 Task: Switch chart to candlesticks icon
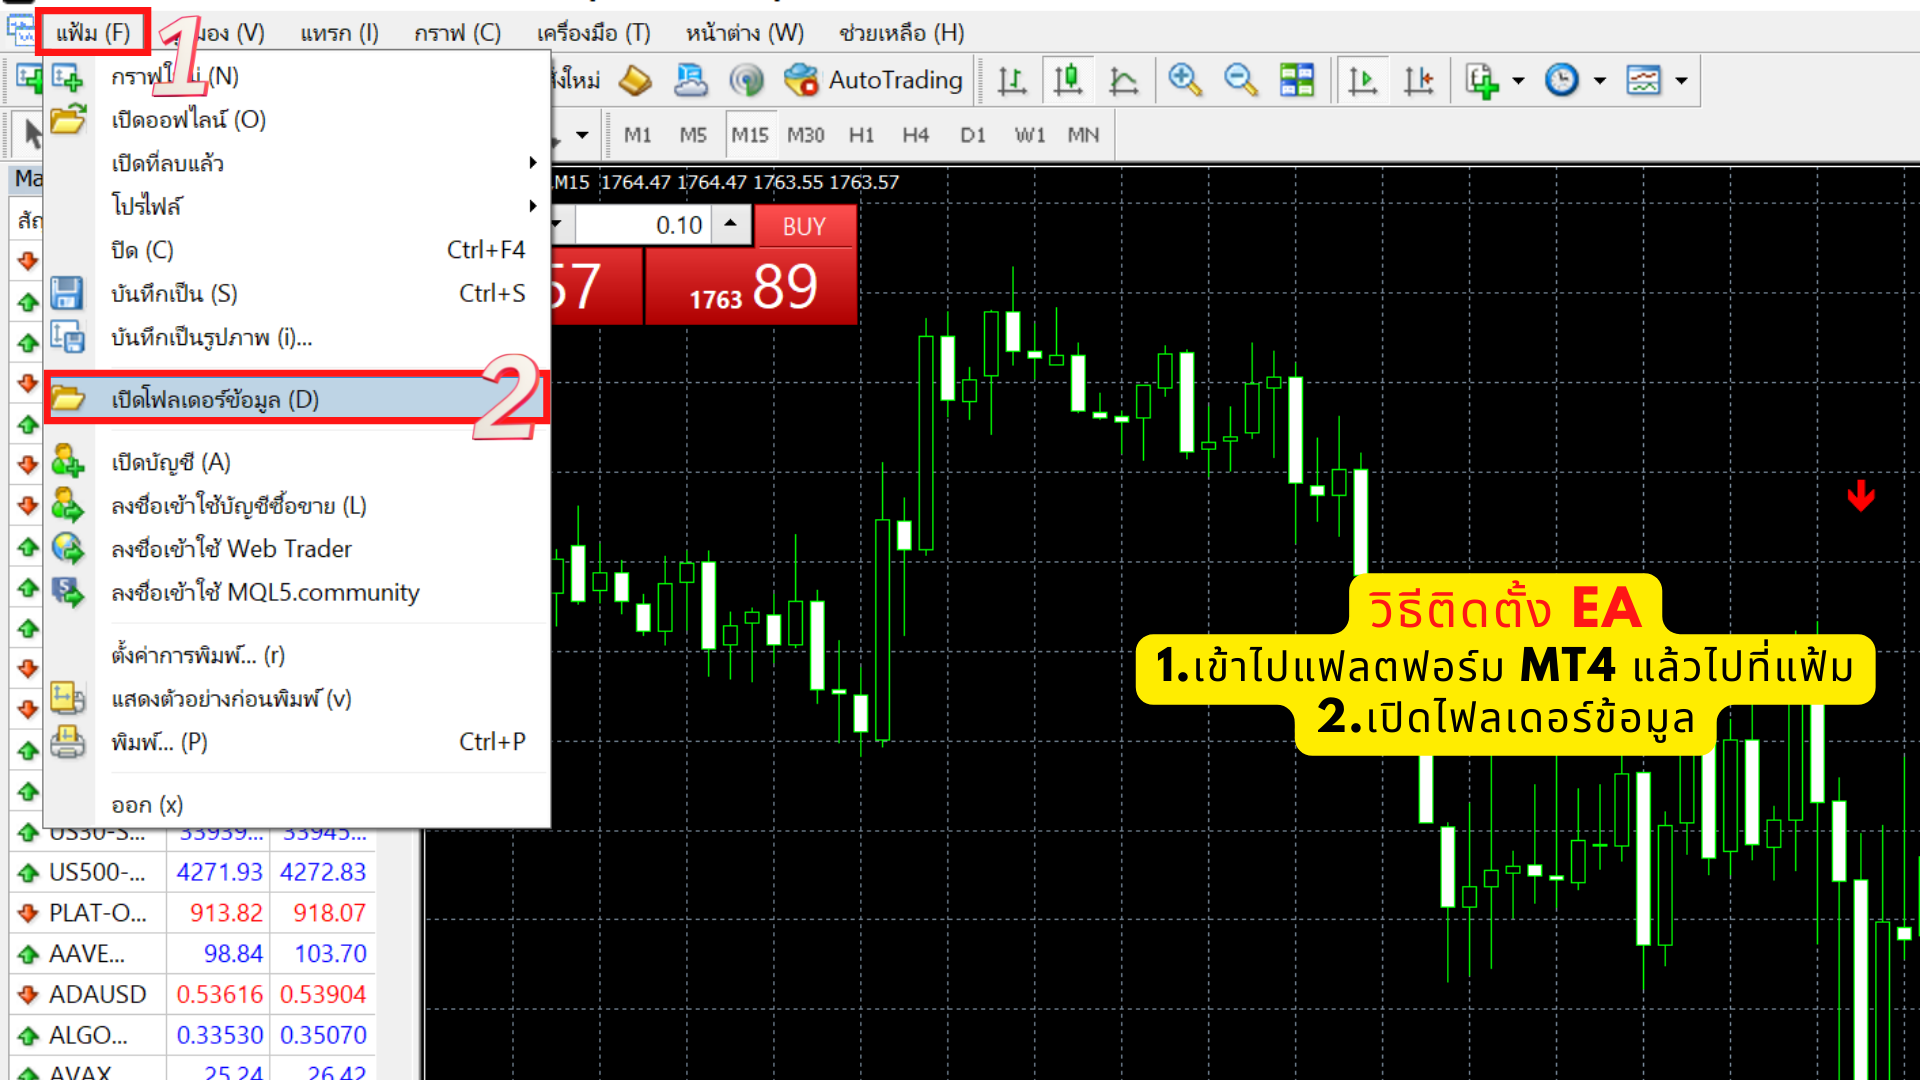tap(1068, 80)
